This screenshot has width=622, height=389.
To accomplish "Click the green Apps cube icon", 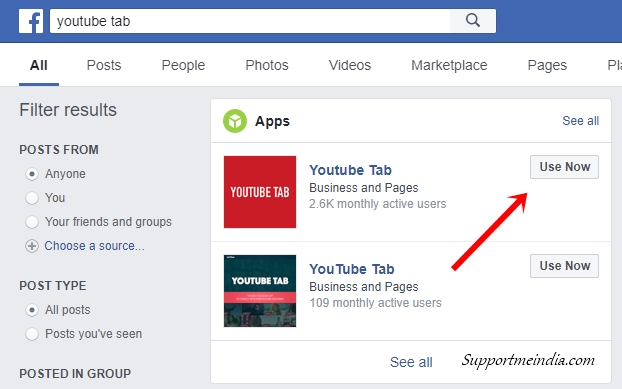I will click(x=235, y=121).
